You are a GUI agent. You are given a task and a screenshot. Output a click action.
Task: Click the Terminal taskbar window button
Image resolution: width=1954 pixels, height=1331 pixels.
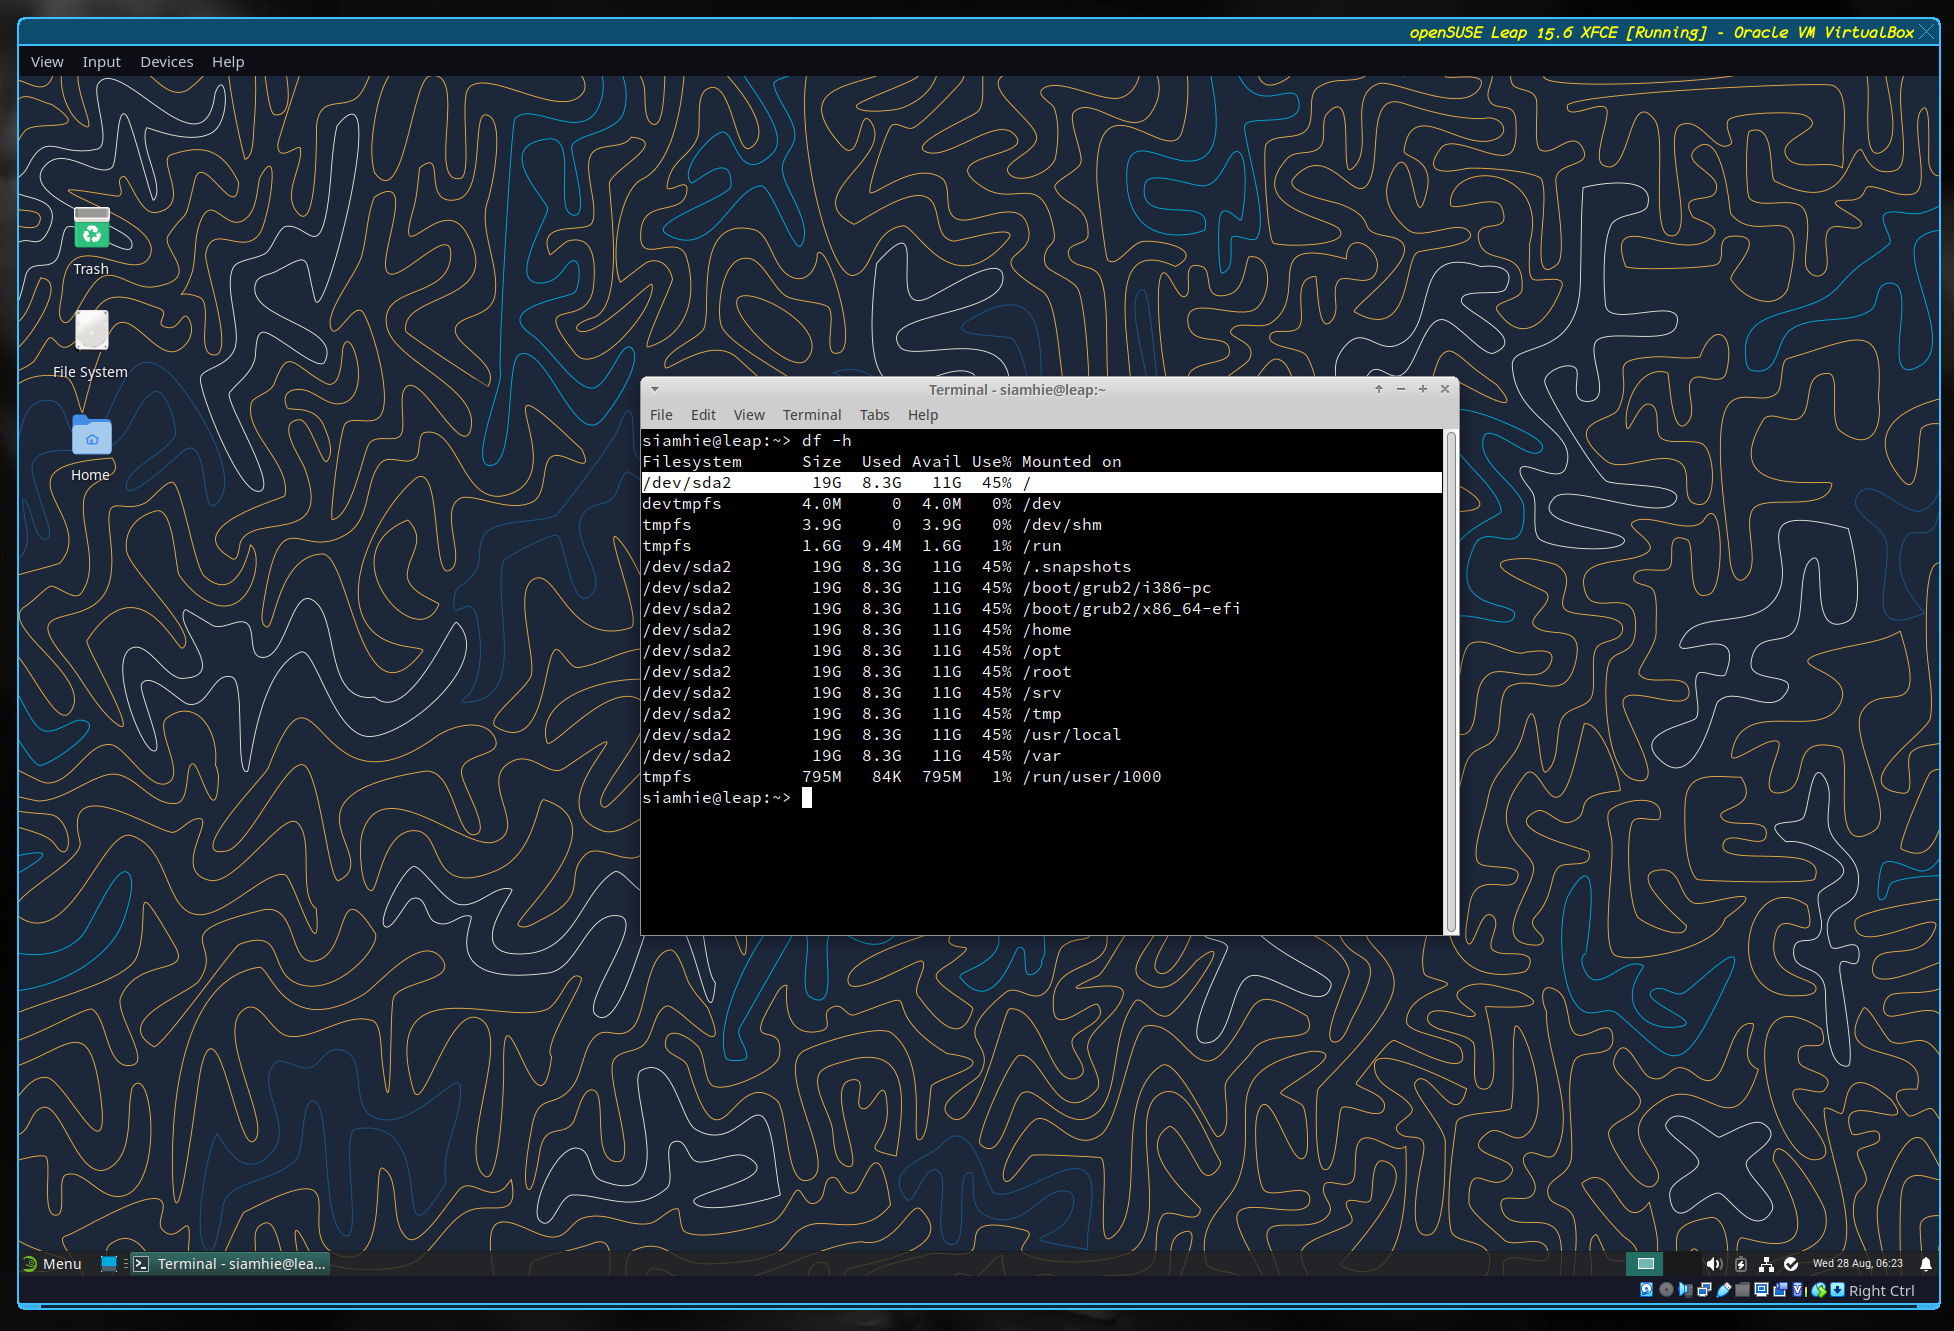[x=231, y=1264]
